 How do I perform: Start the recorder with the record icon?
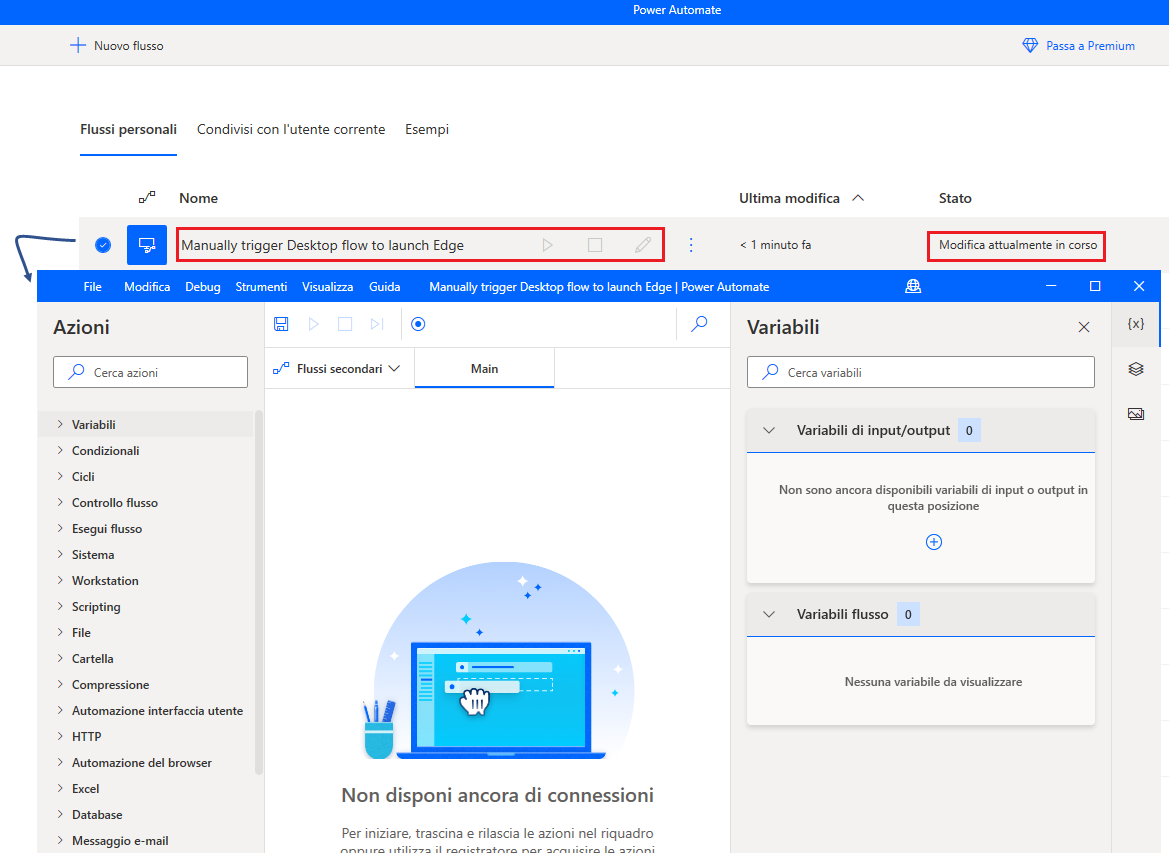pos(418,324)
